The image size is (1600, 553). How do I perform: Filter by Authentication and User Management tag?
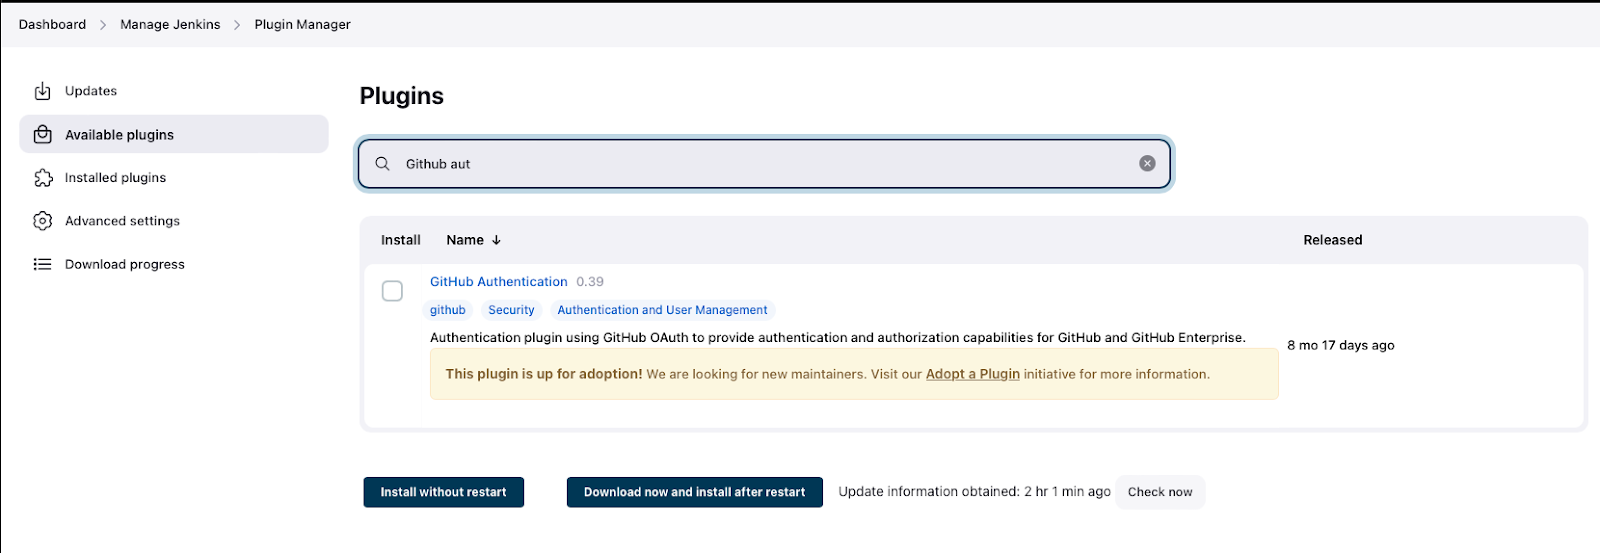pyautogui.click(x=662, y=310)
